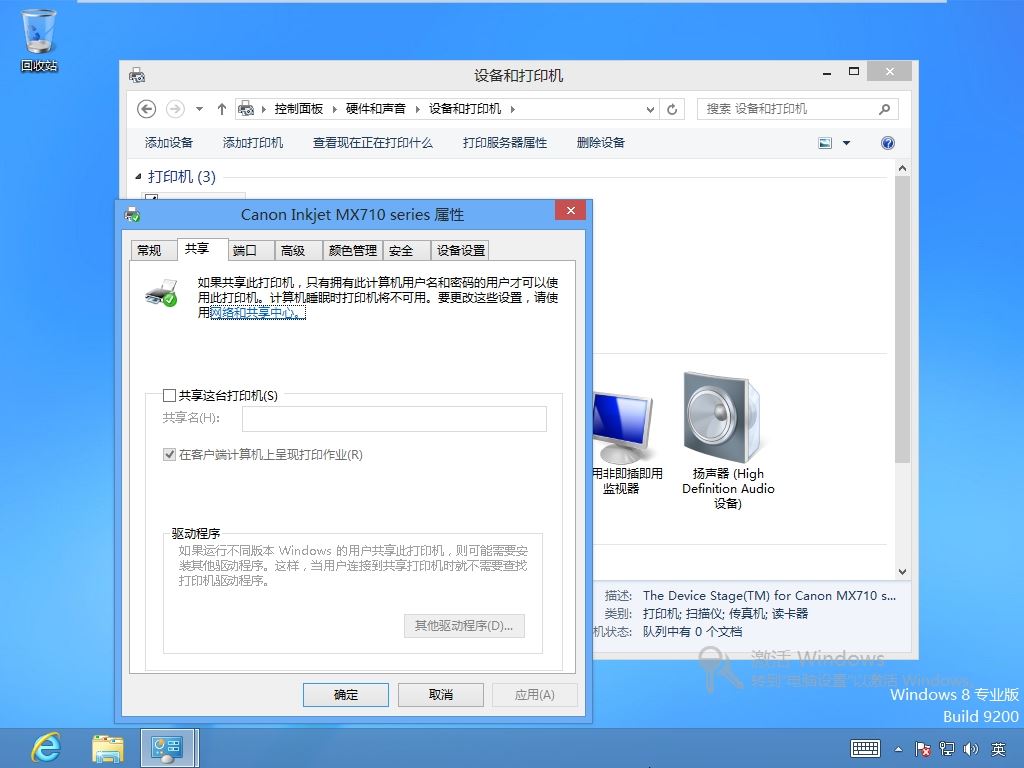
Task: Open address bar history dropdown
Action: pyautogui.click(x=650, y=109)
